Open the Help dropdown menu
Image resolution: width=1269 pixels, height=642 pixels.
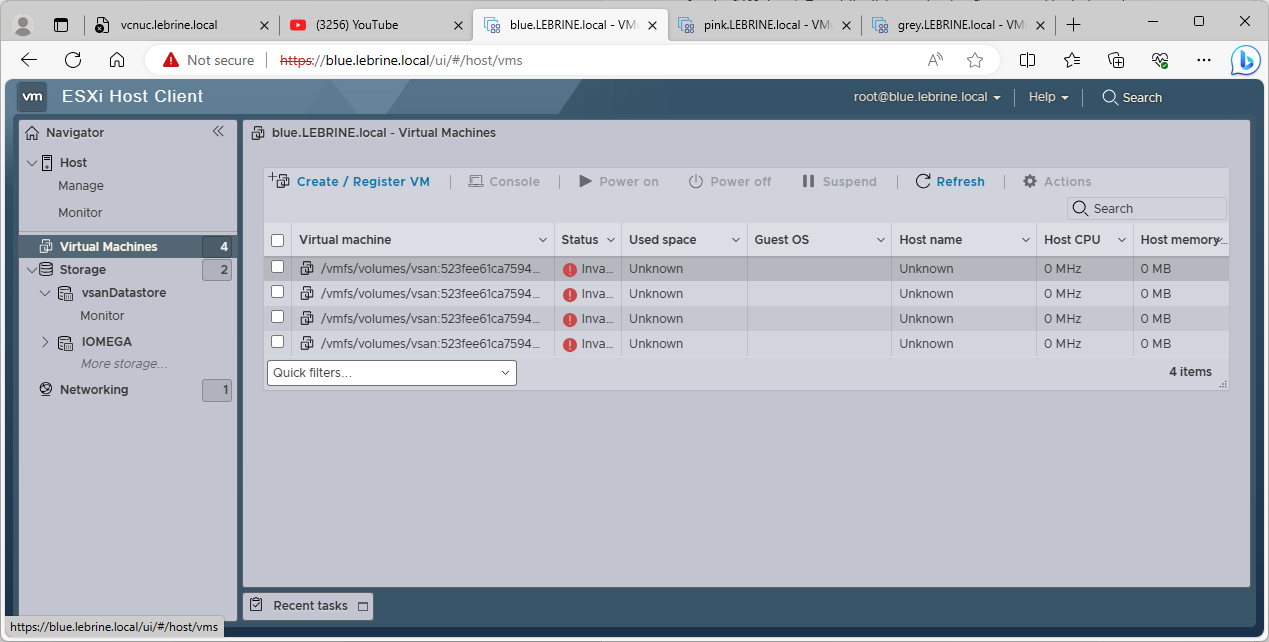coord(1049,97)
